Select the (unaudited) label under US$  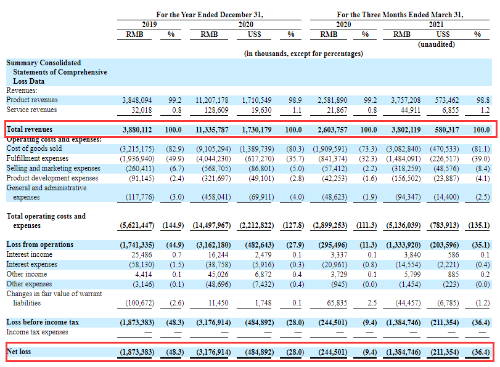coord(436,44)
